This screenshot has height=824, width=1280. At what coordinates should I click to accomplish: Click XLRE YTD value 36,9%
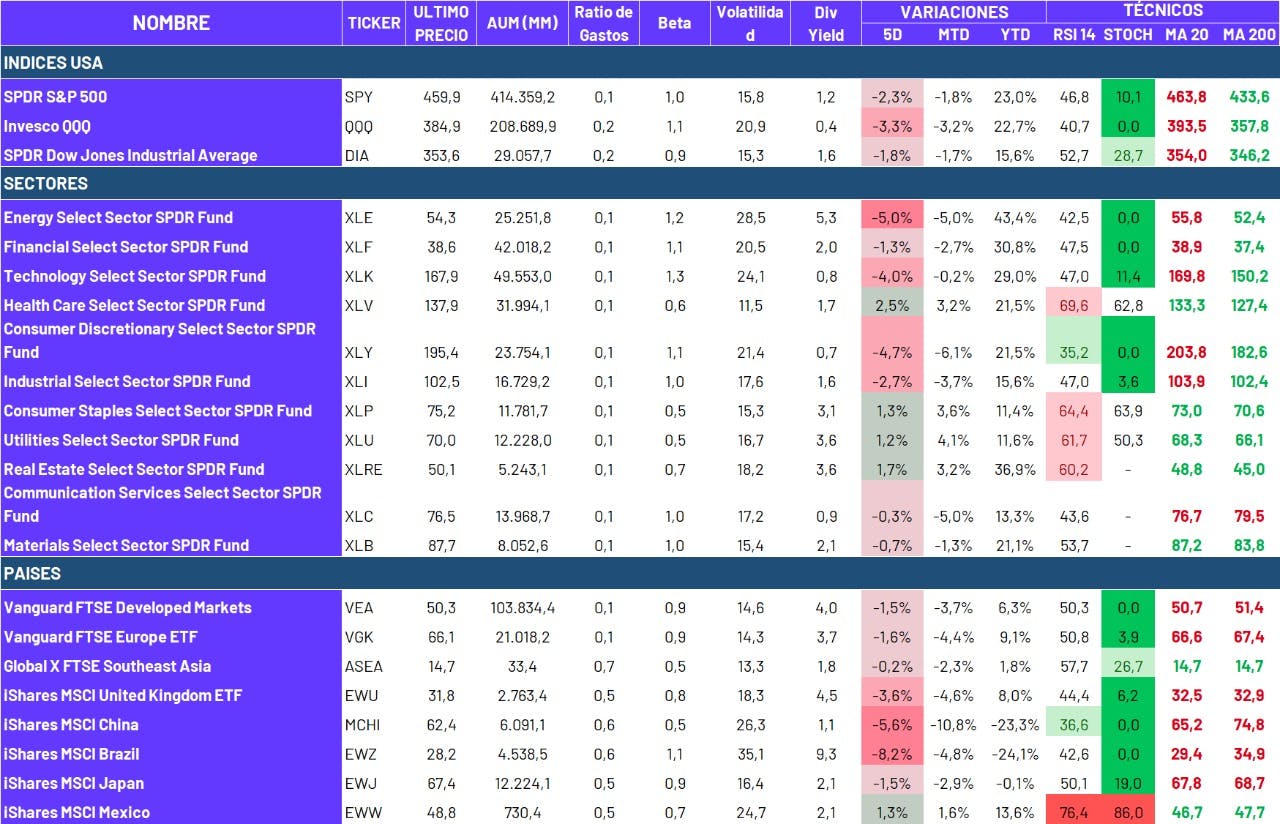pos(1017,469)
